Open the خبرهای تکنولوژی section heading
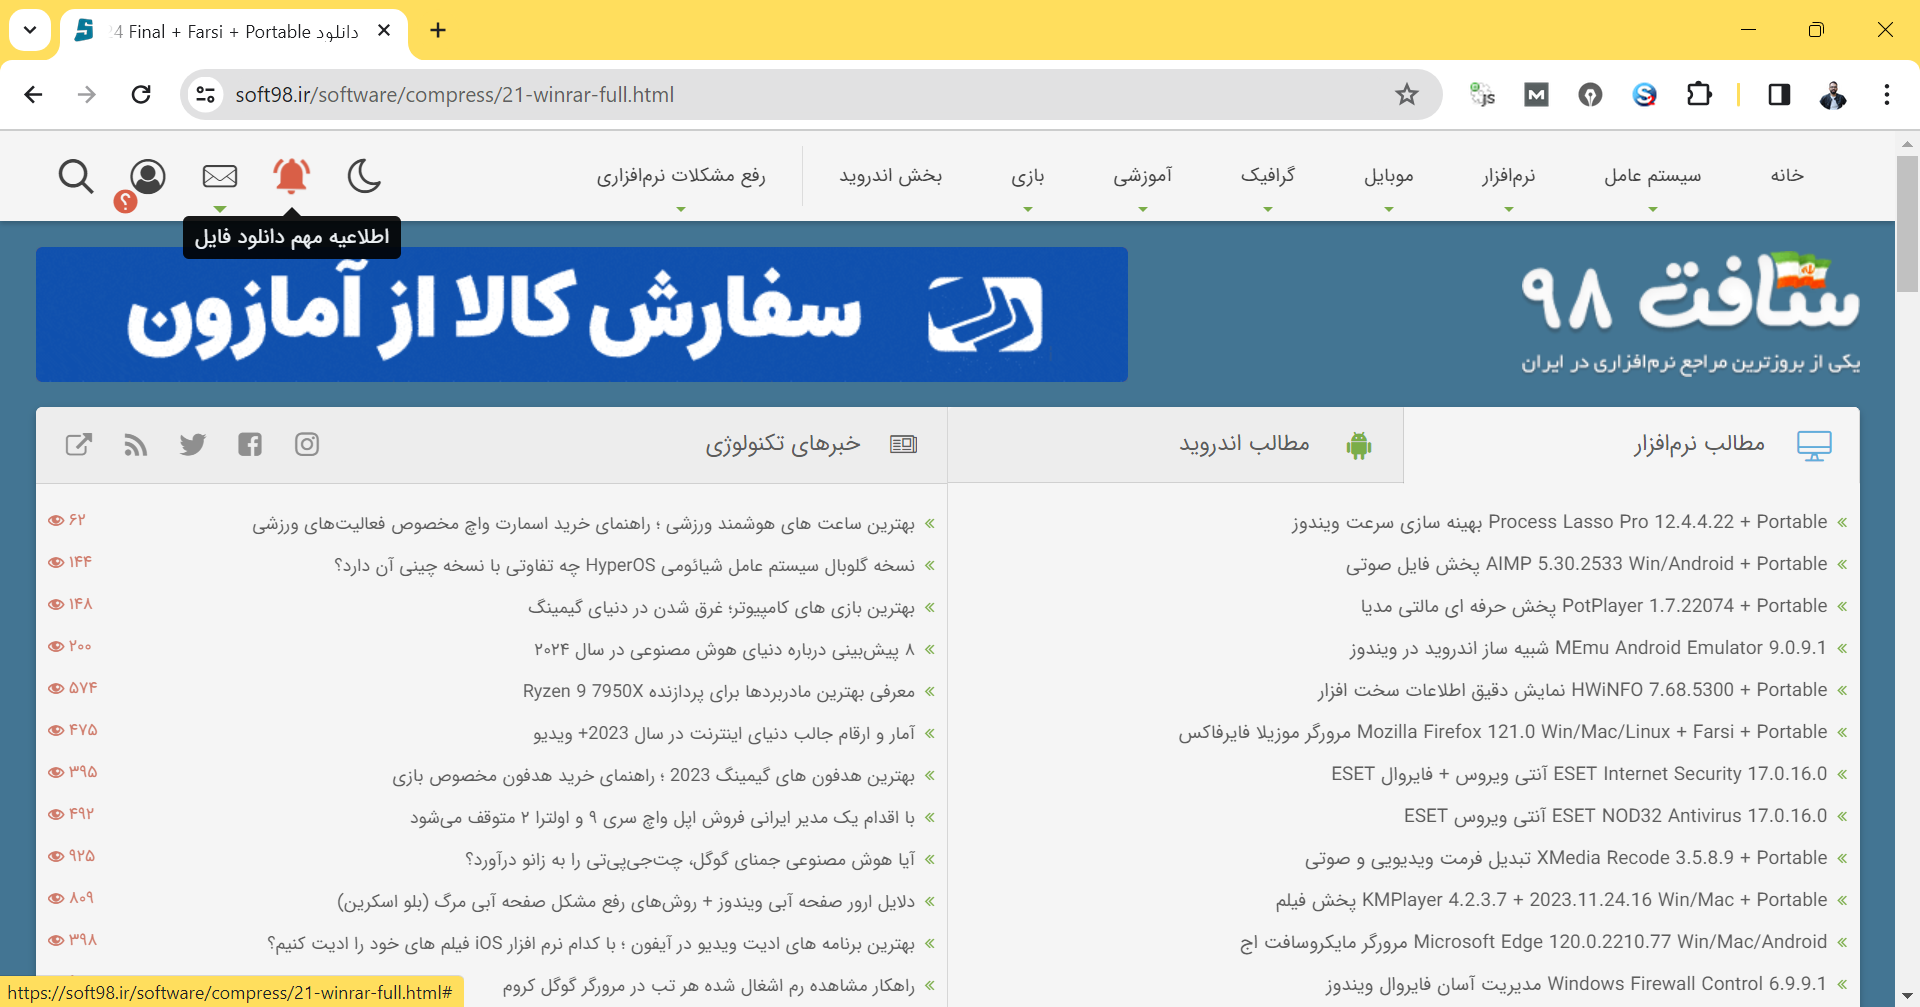This screenshot has height=1007, width=1920. [x=783, y=444]
